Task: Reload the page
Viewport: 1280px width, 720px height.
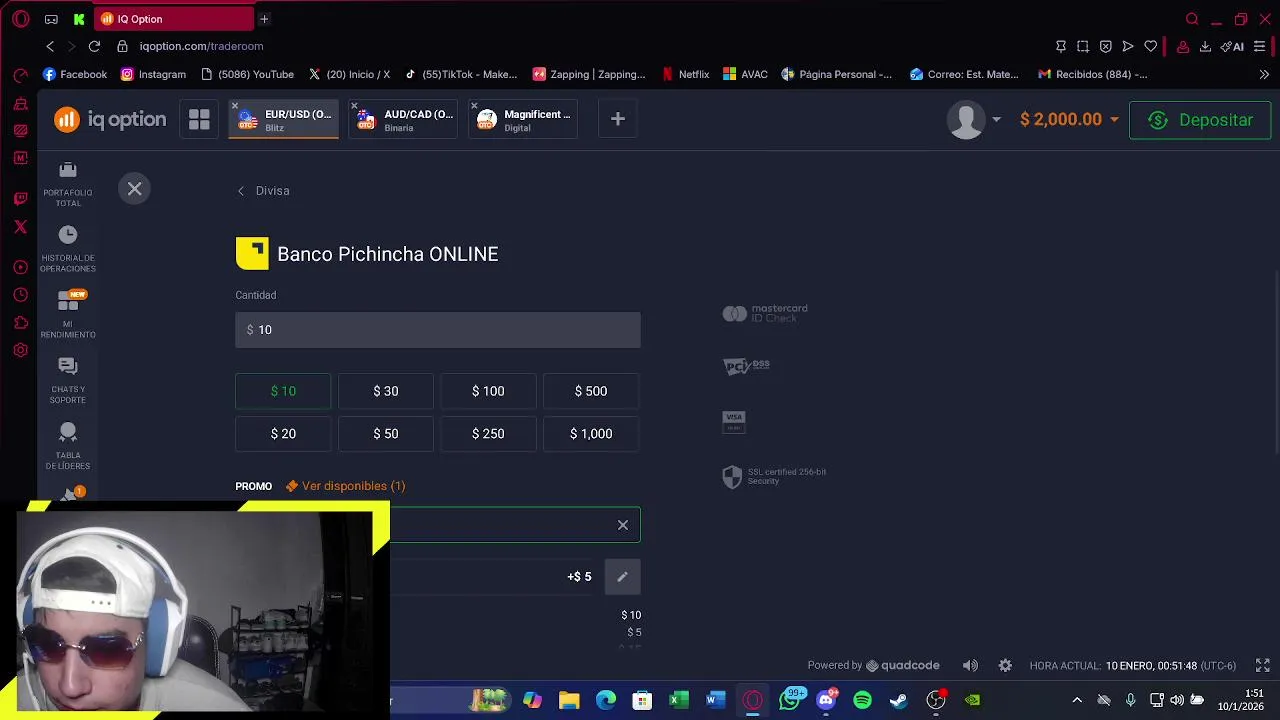Action: (94, 46)
